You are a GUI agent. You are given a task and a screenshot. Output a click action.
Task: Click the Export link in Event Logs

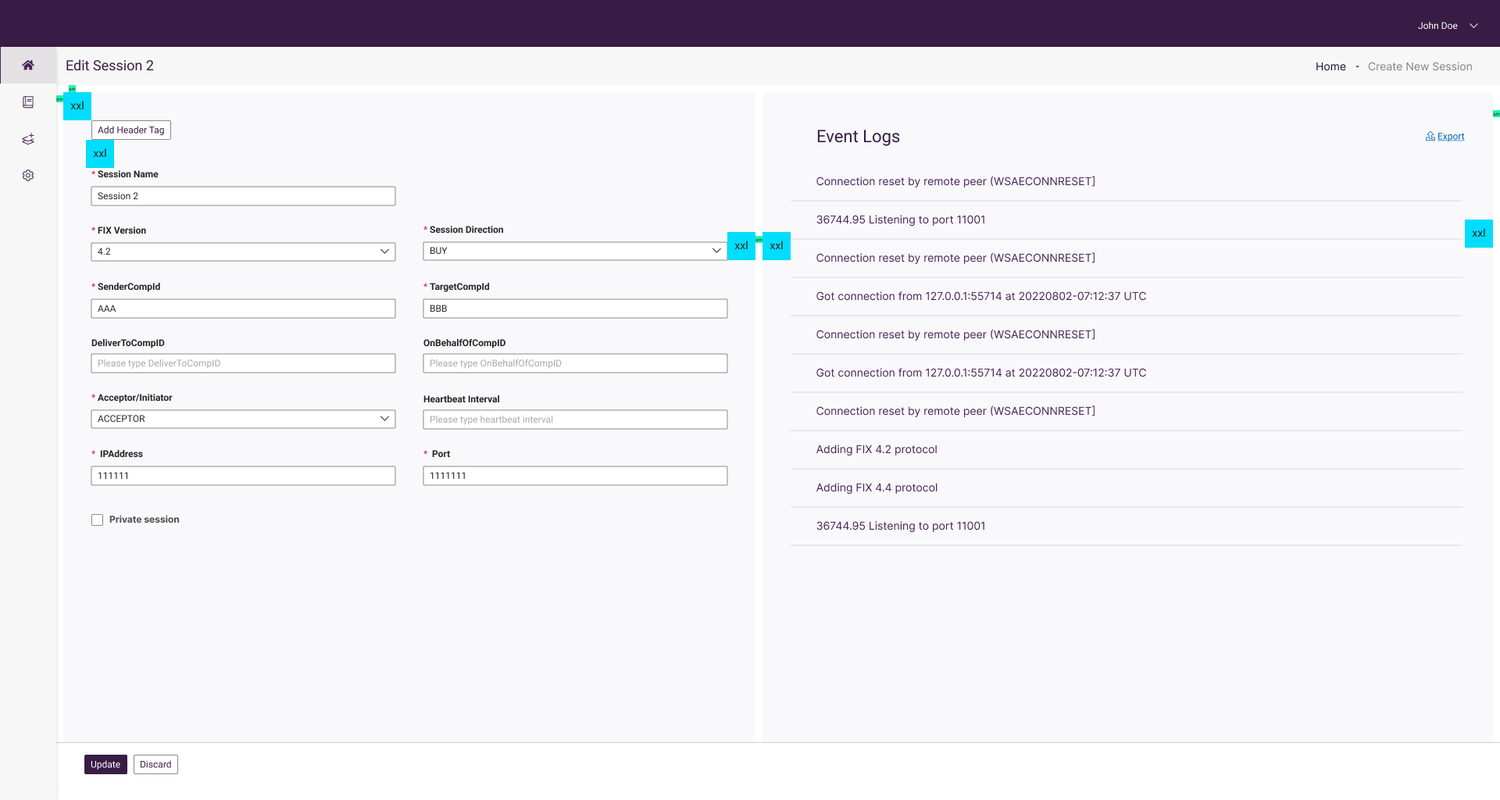point(1450,136)
